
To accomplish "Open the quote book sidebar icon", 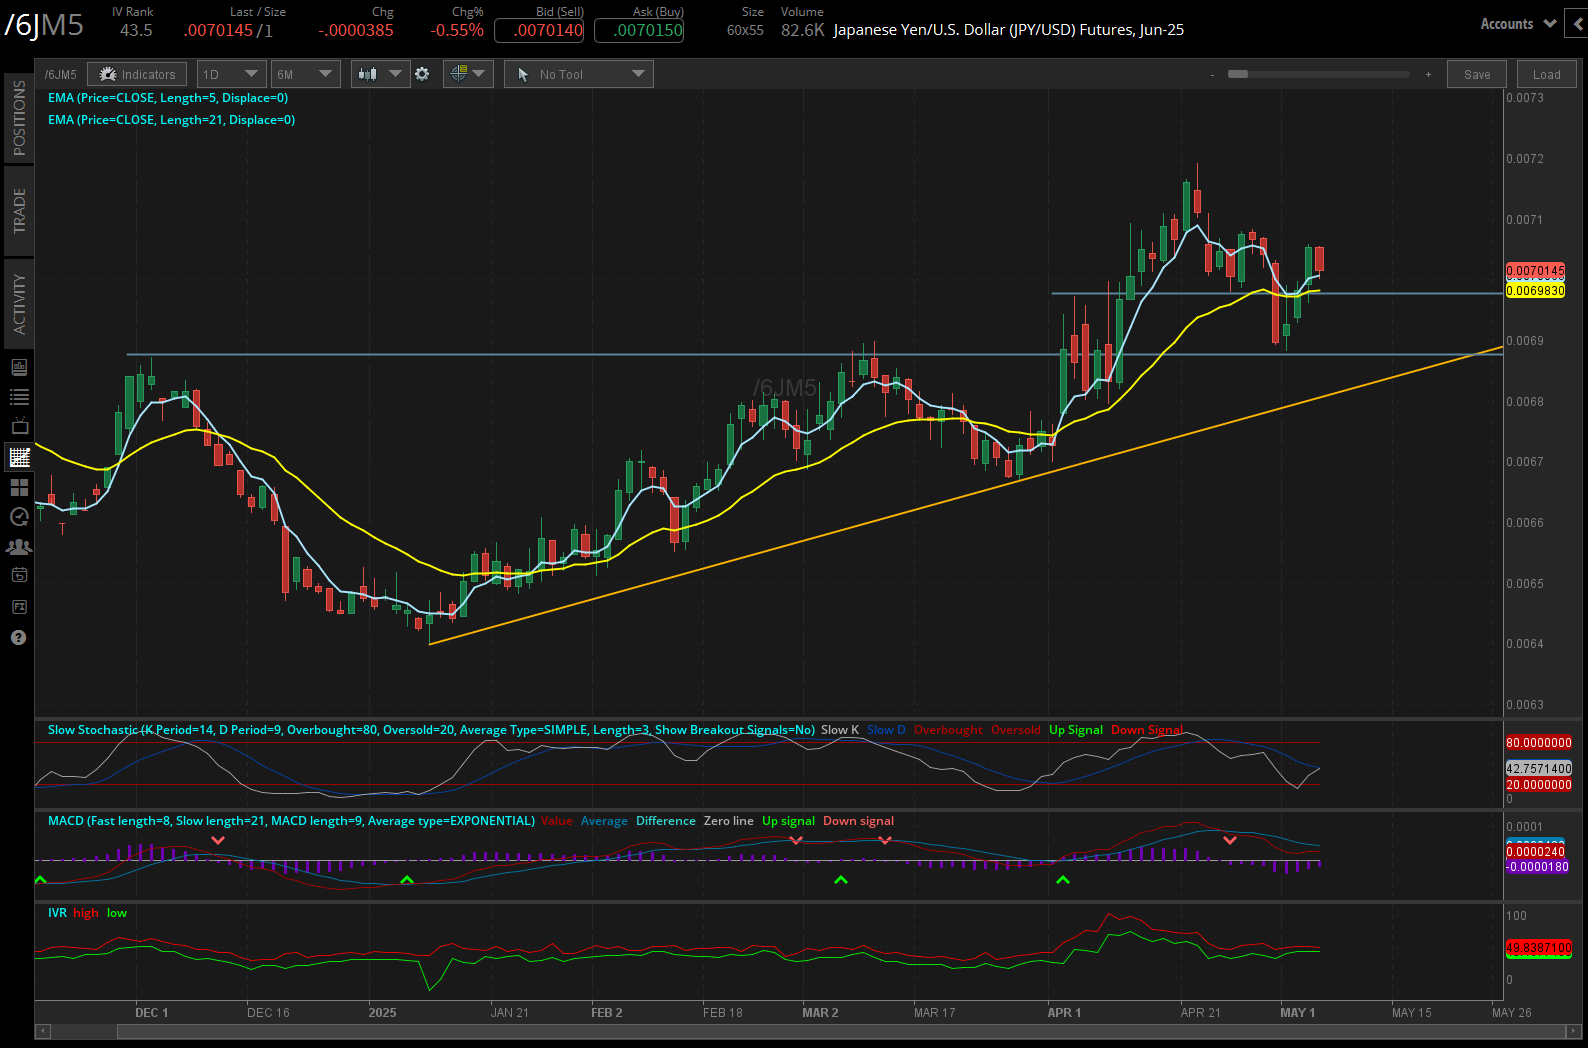I will point(19,367).
